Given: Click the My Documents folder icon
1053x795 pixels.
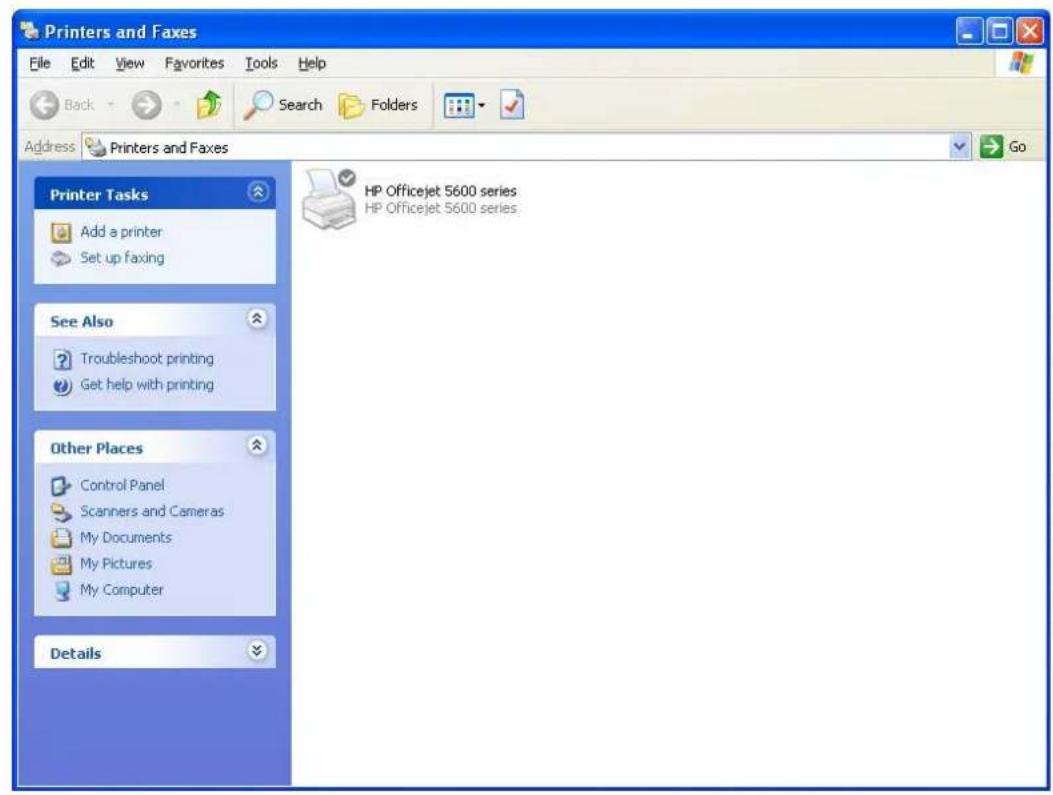Looking at the screenshot, I should [61, 538].
